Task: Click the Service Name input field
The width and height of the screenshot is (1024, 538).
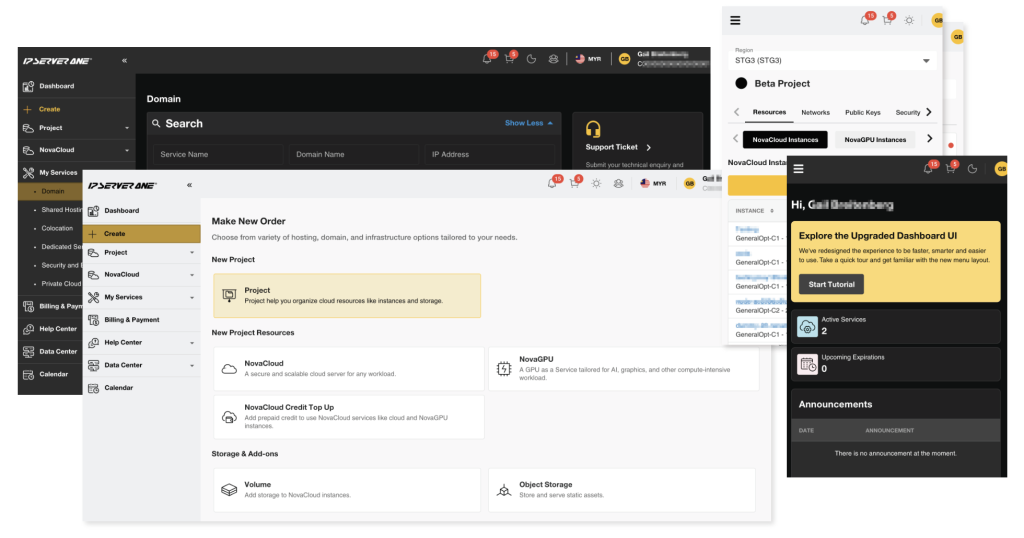Action: pos(218,155)
